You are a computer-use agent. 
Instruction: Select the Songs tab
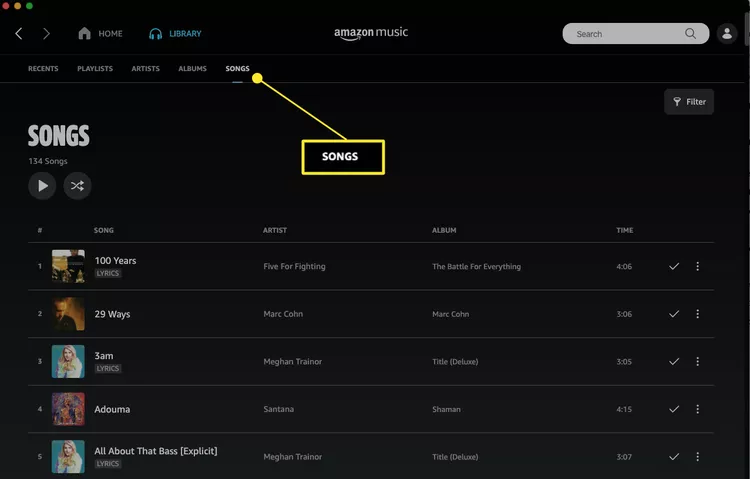click(x=237, y=68)
